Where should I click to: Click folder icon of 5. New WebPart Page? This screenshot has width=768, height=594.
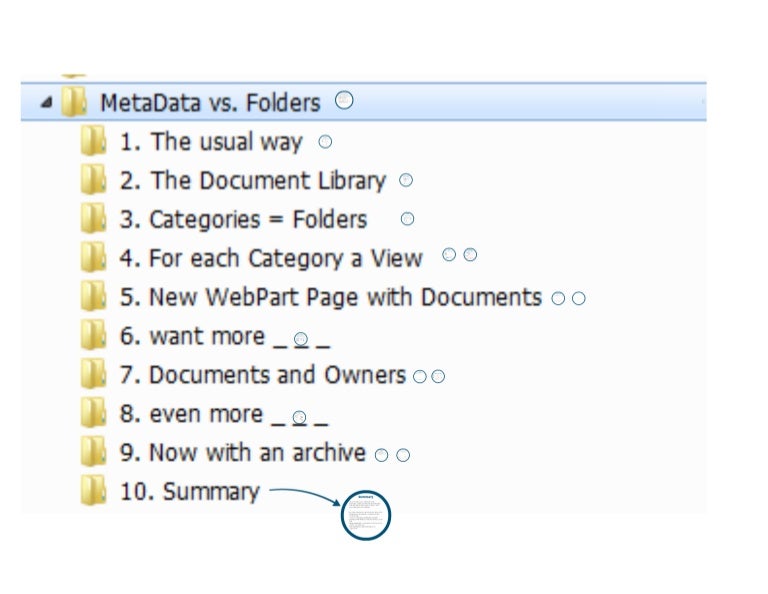click(x=93, y=297)
